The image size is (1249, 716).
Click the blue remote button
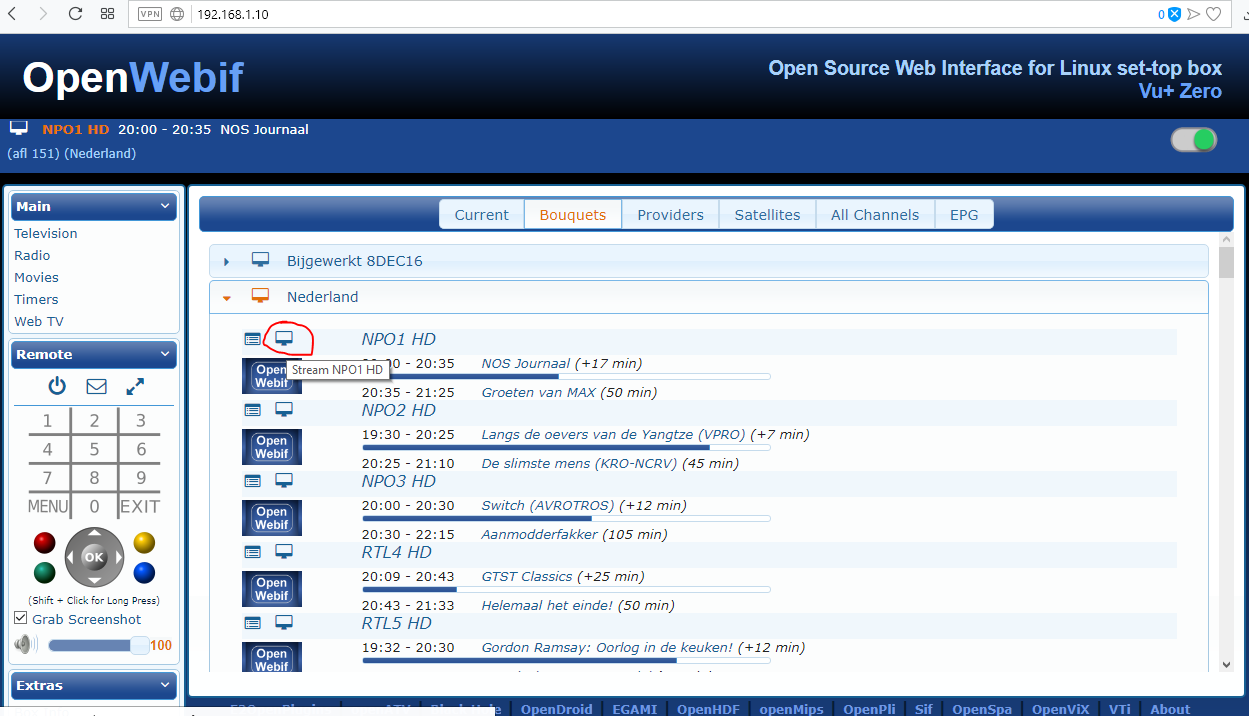(x=144, y=573)
